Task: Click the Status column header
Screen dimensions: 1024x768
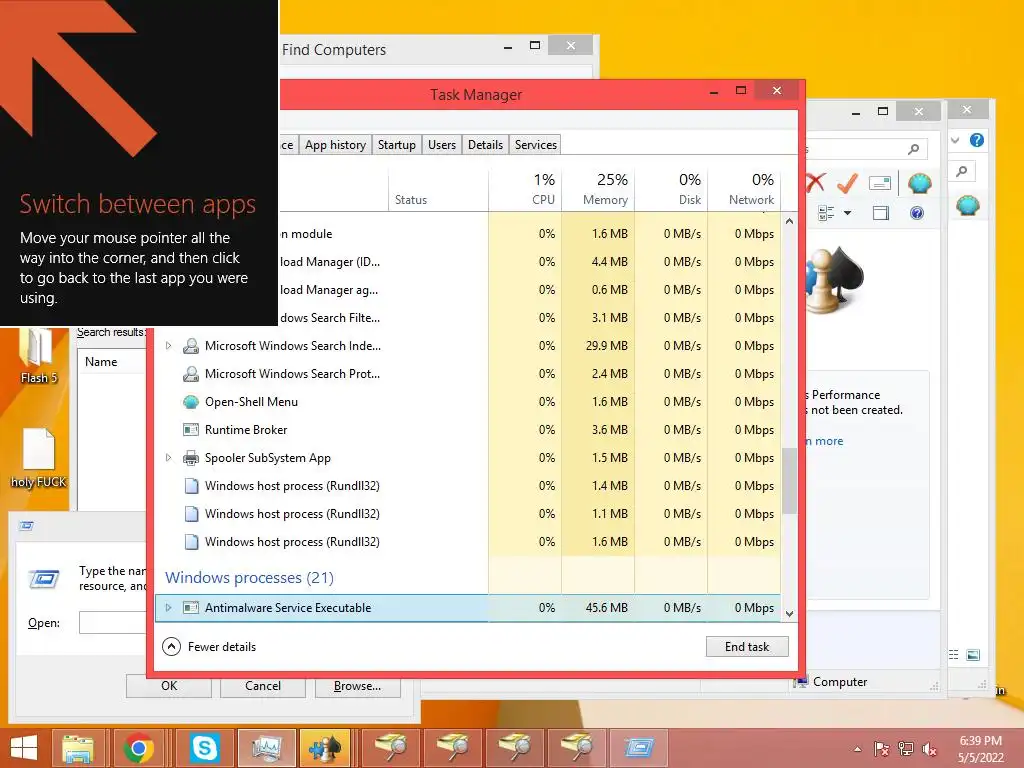Action: 438,189
